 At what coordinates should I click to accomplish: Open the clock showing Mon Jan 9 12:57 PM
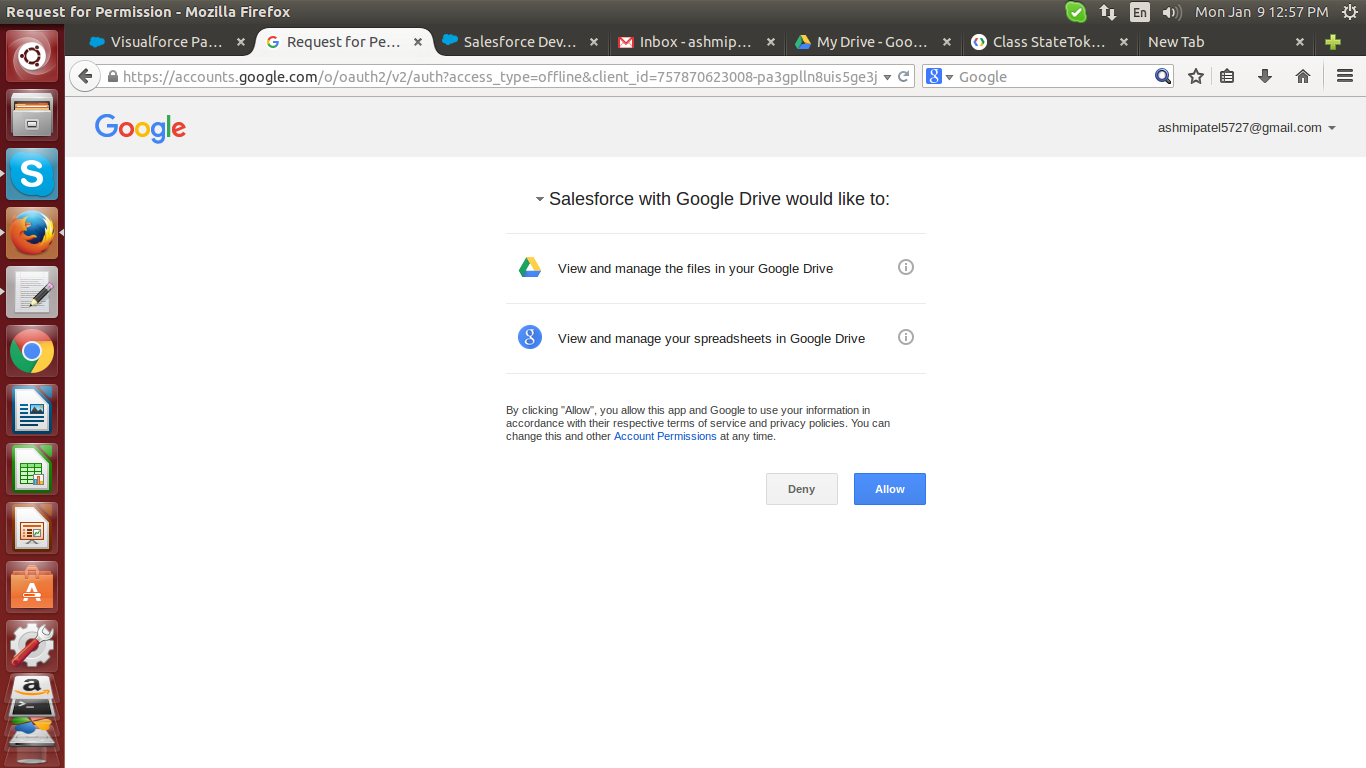point(1262,12)
